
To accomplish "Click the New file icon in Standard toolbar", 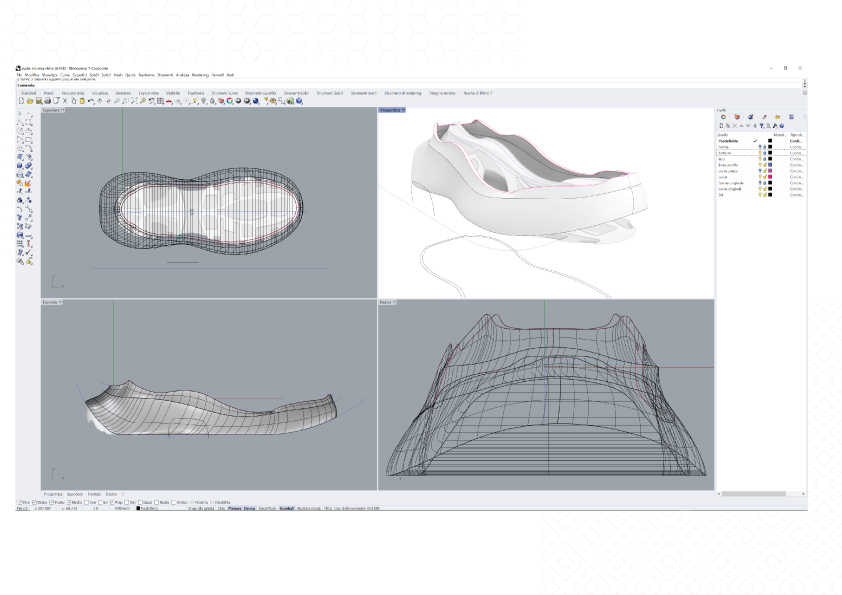I will point(21,101).
